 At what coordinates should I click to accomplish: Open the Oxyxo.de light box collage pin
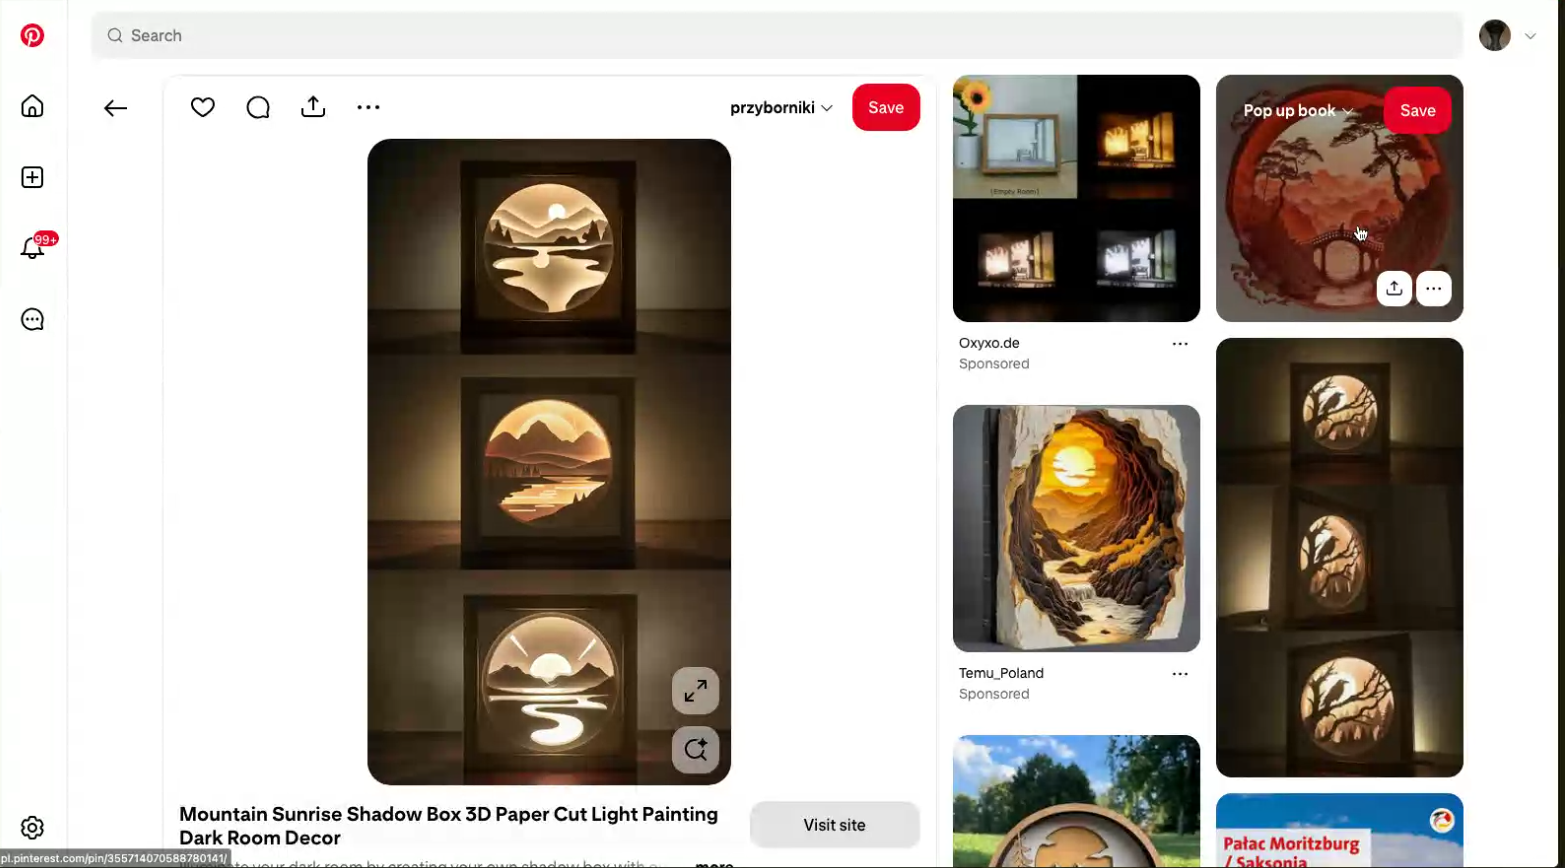[1076, 198]
